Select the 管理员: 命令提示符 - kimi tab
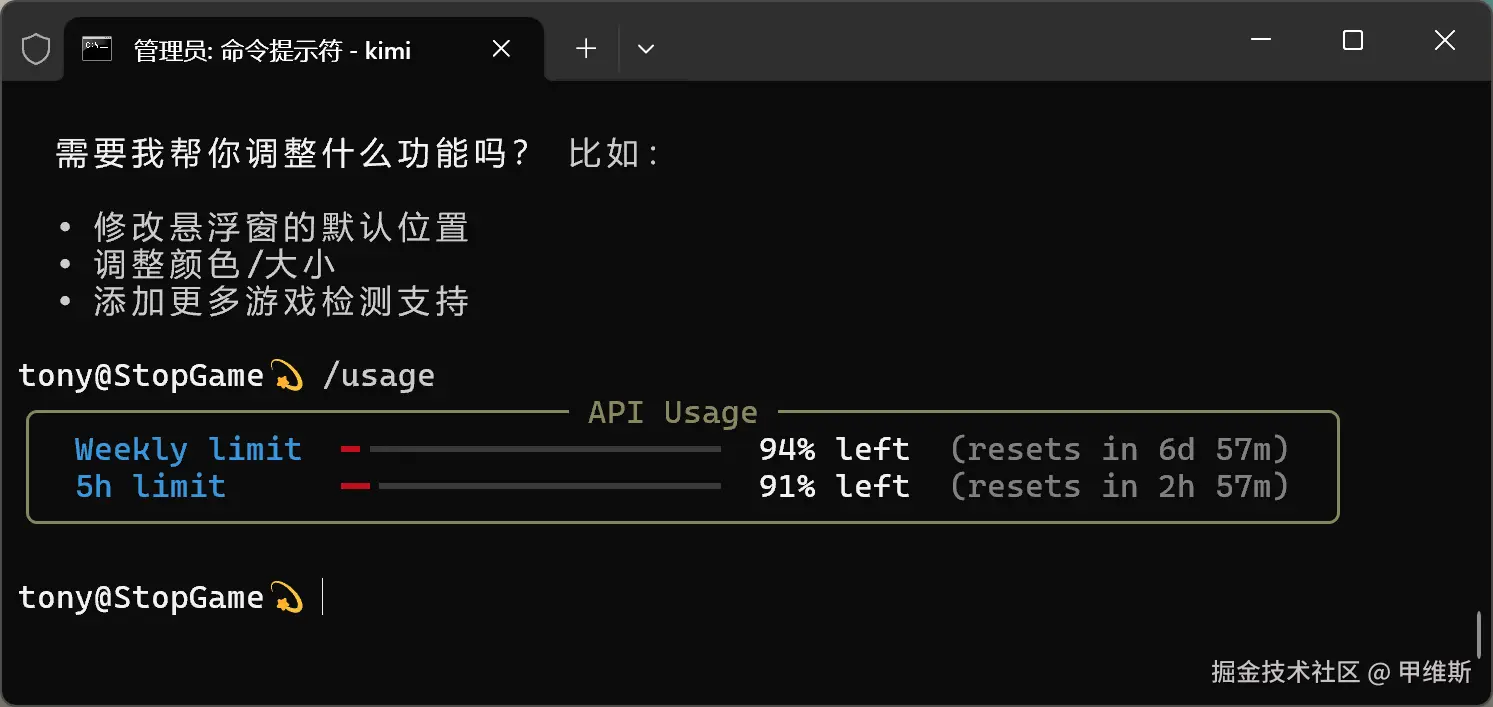Viewport: 1493px width, 707px height. [x=272, y=50]
